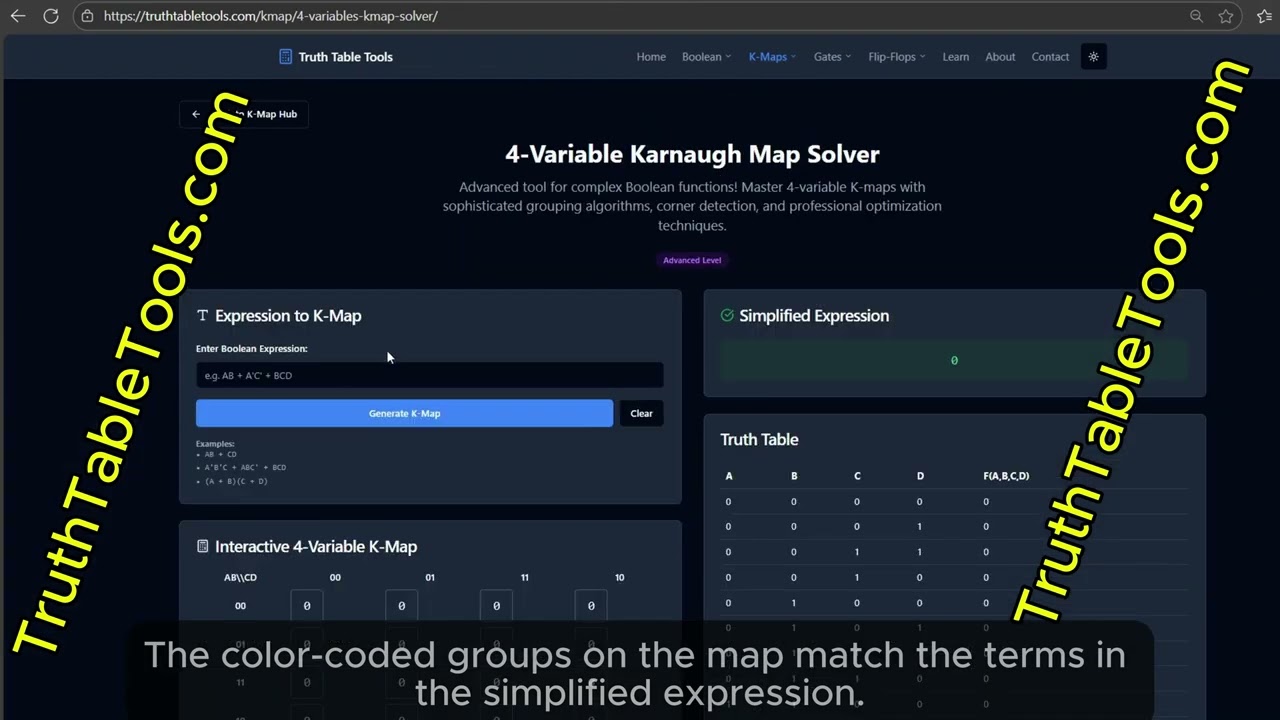Expand the Gates menu

(832, 57)
